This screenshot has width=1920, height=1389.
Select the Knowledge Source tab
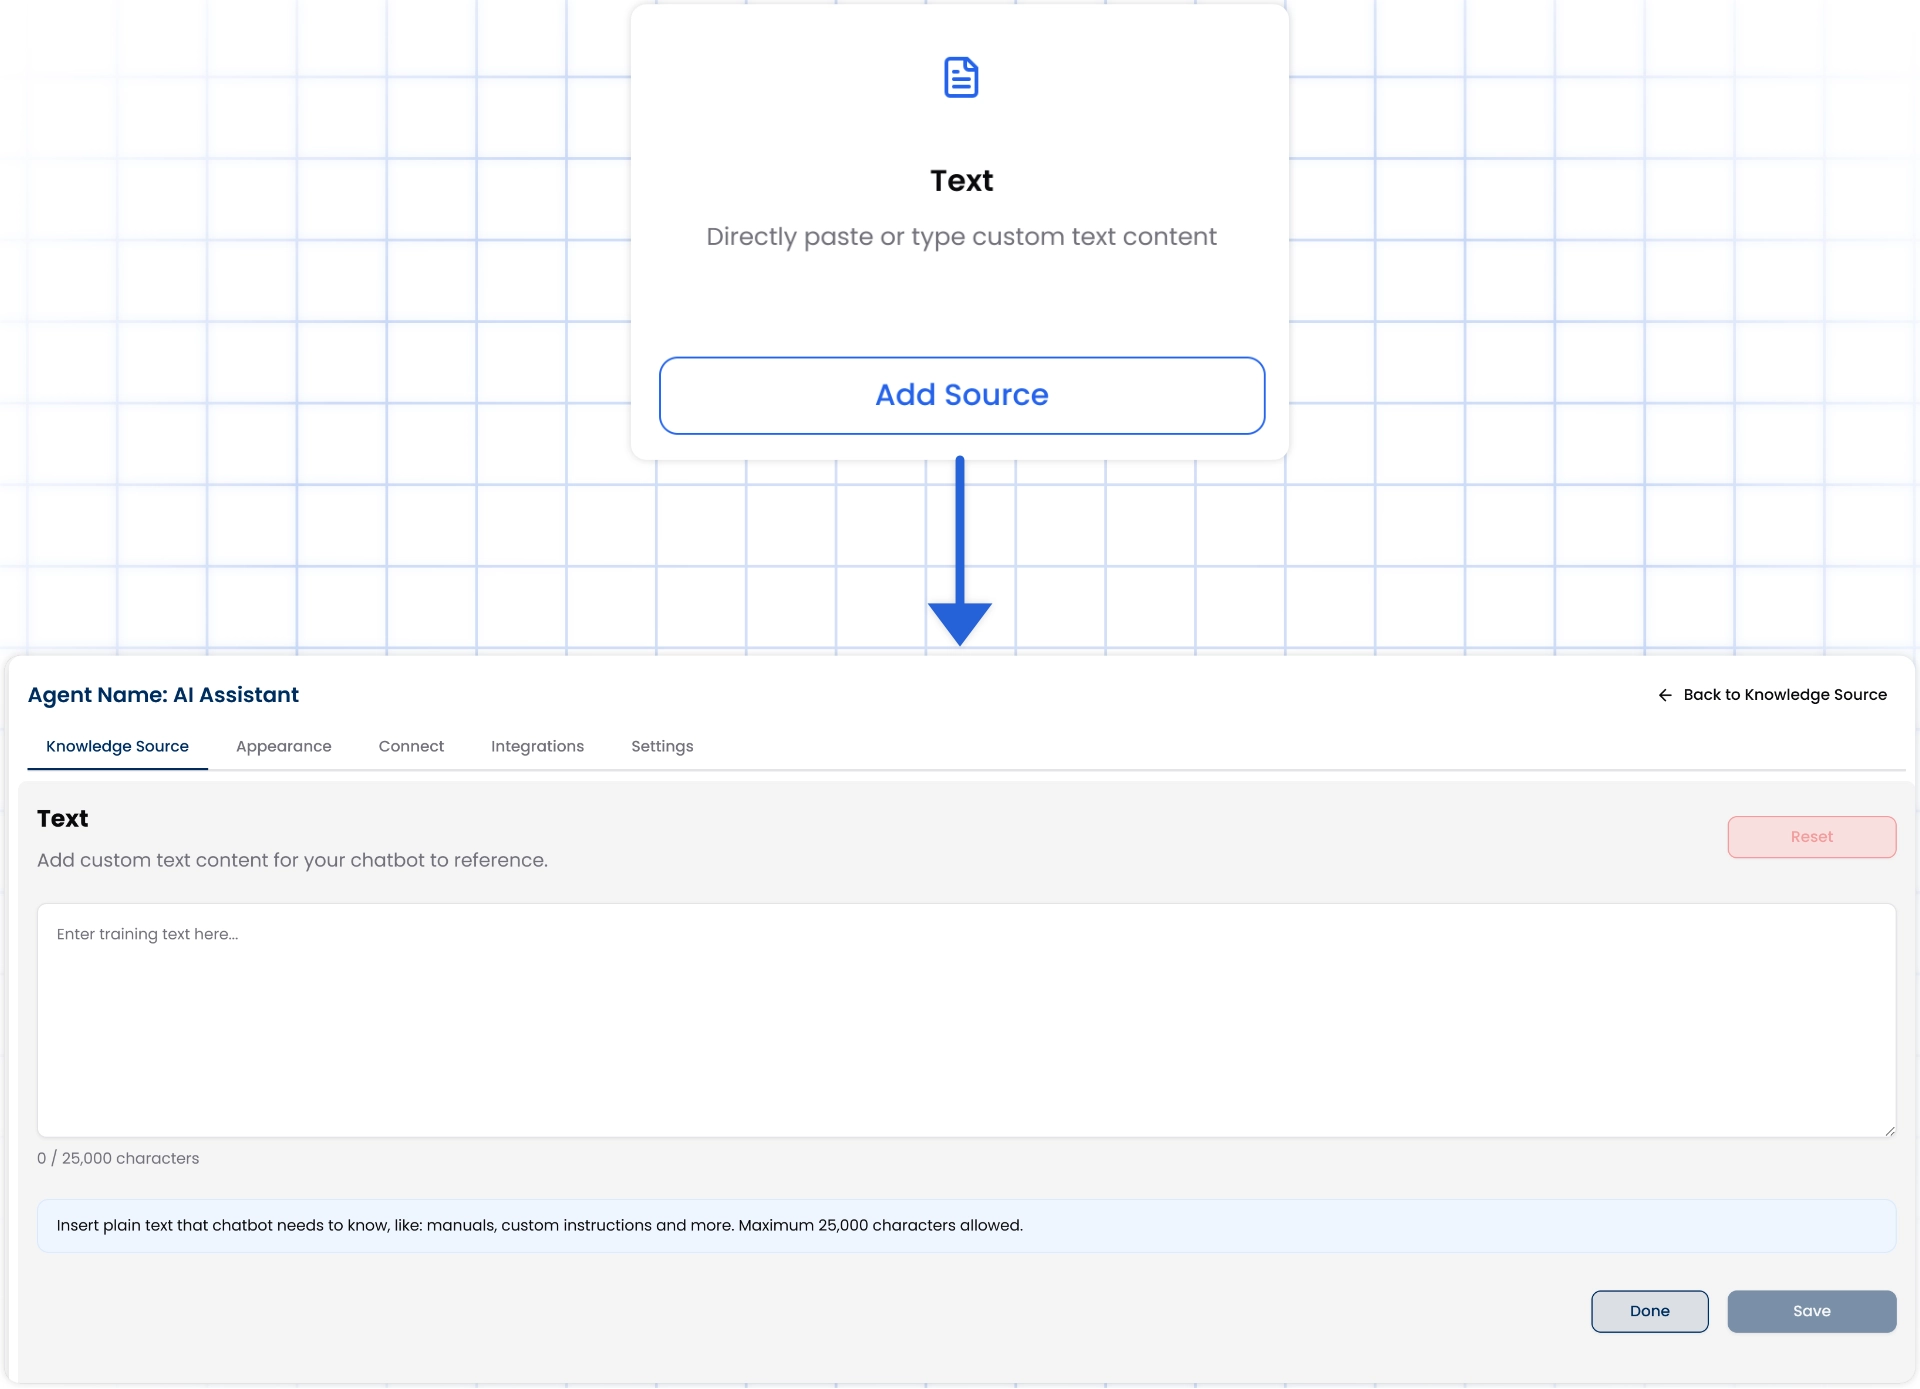click(117, 746)
